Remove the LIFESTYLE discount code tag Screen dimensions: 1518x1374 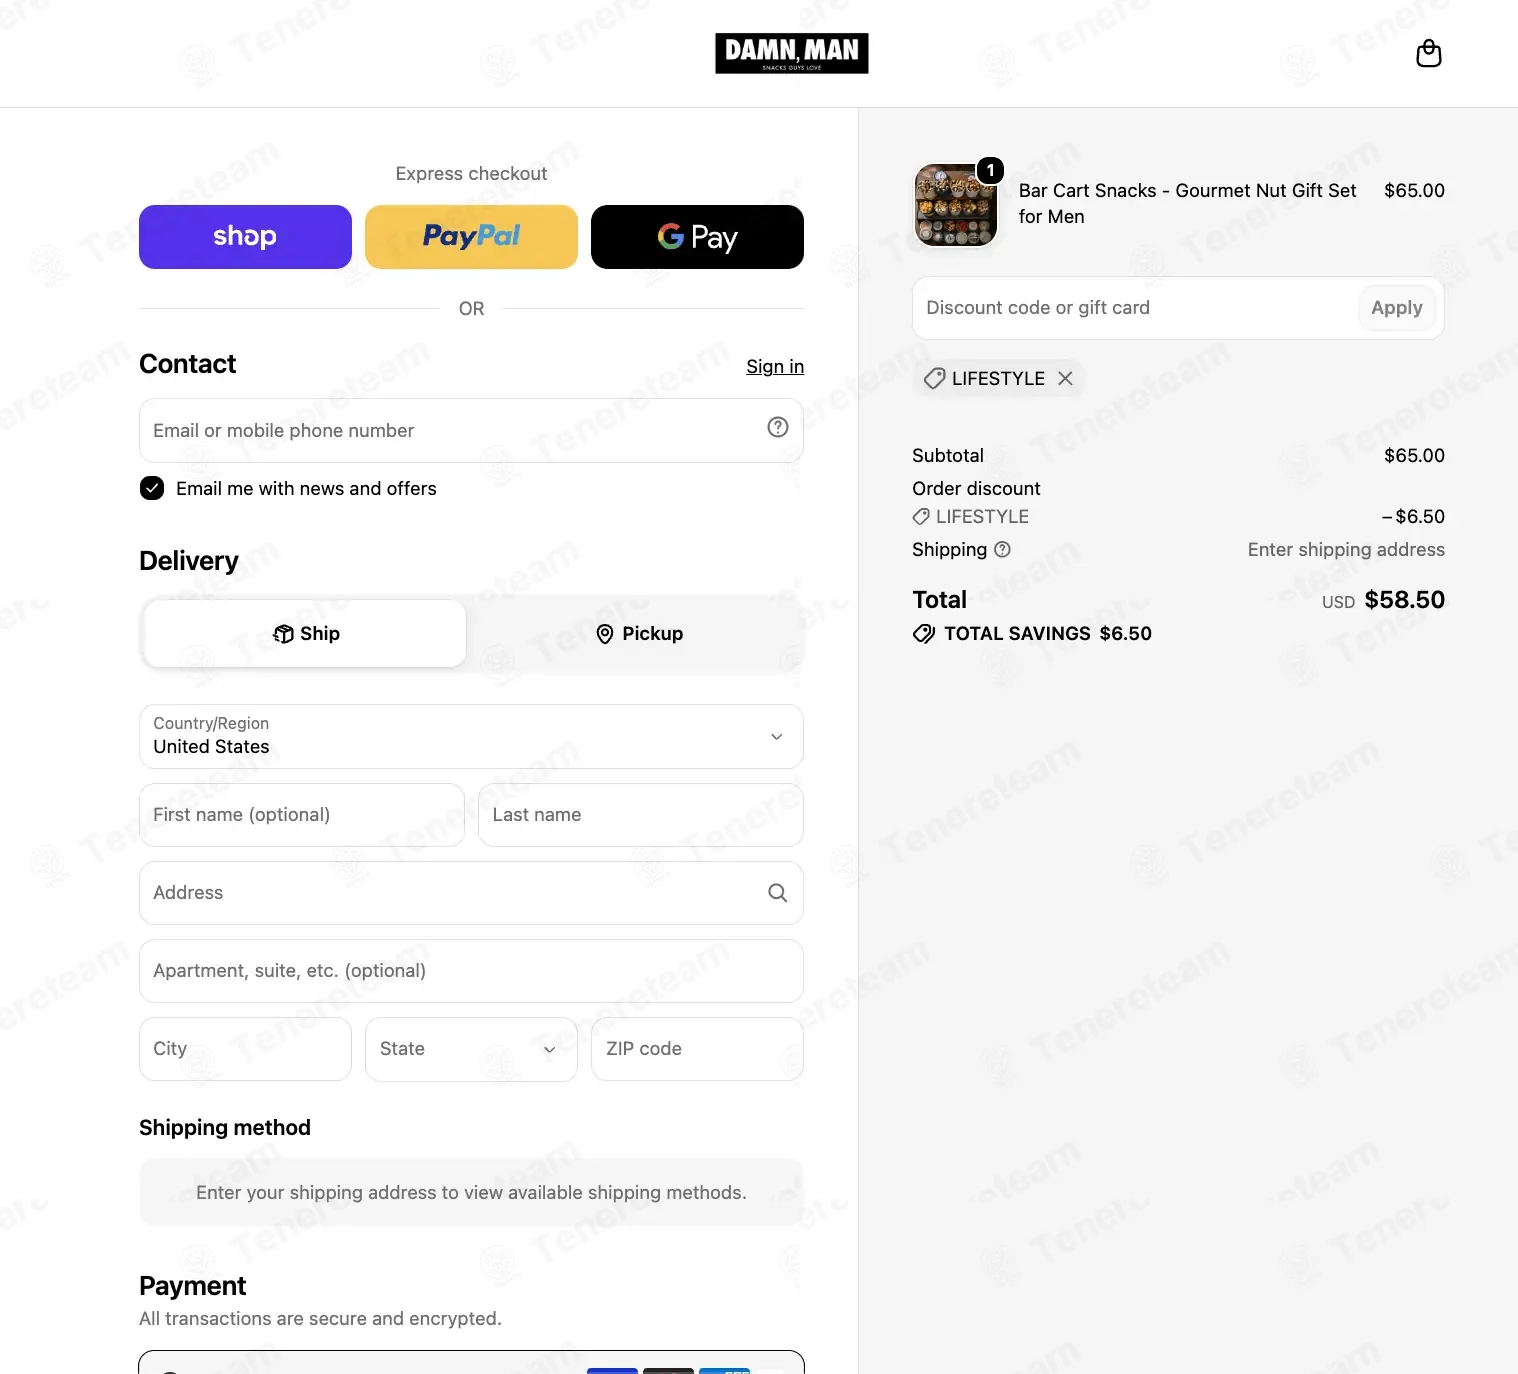(1066, 378)
